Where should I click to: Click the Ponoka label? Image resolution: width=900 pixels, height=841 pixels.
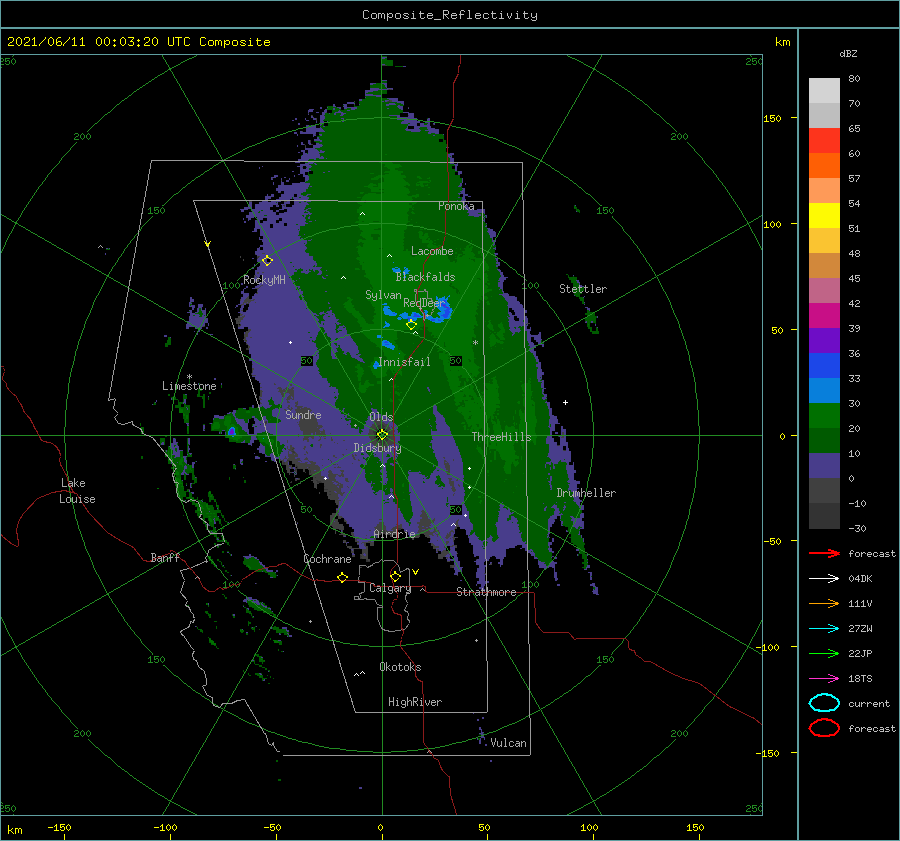[456, 206]
